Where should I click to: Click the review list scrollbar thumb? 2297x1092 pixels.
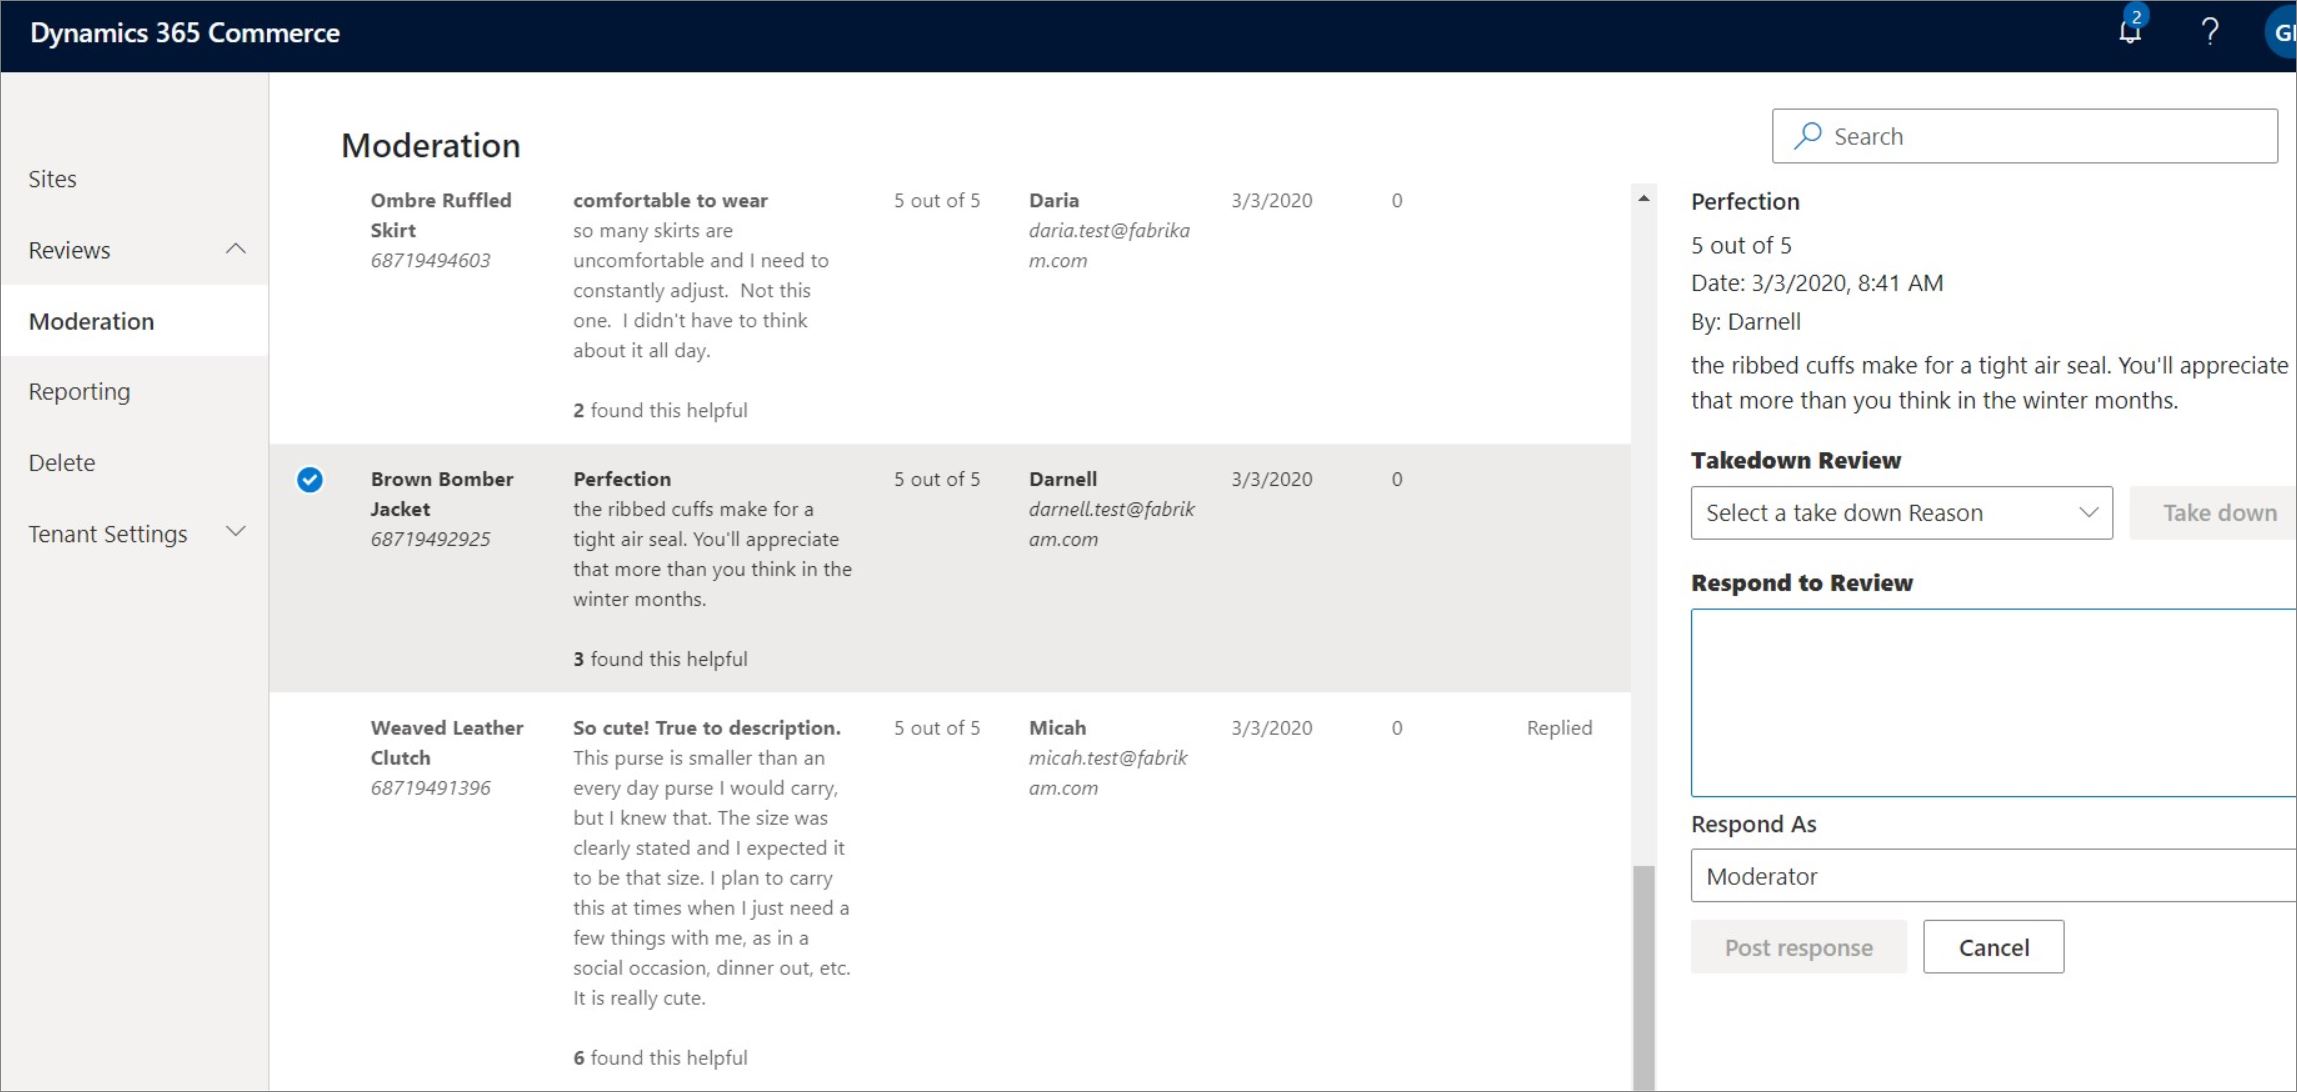pos(1644,978)
